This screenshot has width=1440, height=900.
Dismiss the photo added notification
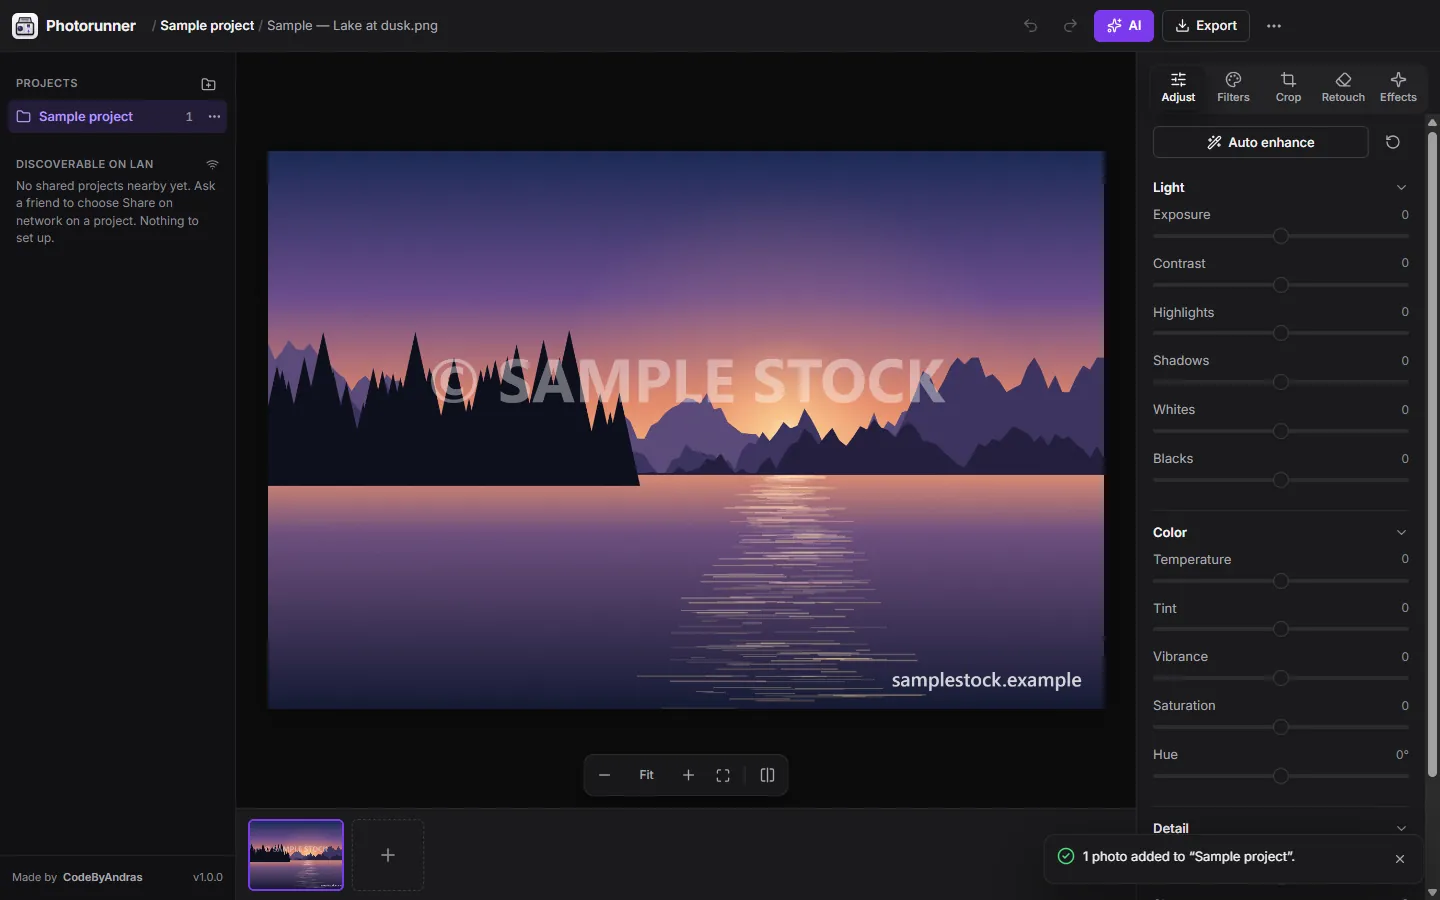(x=1400, y=859)
